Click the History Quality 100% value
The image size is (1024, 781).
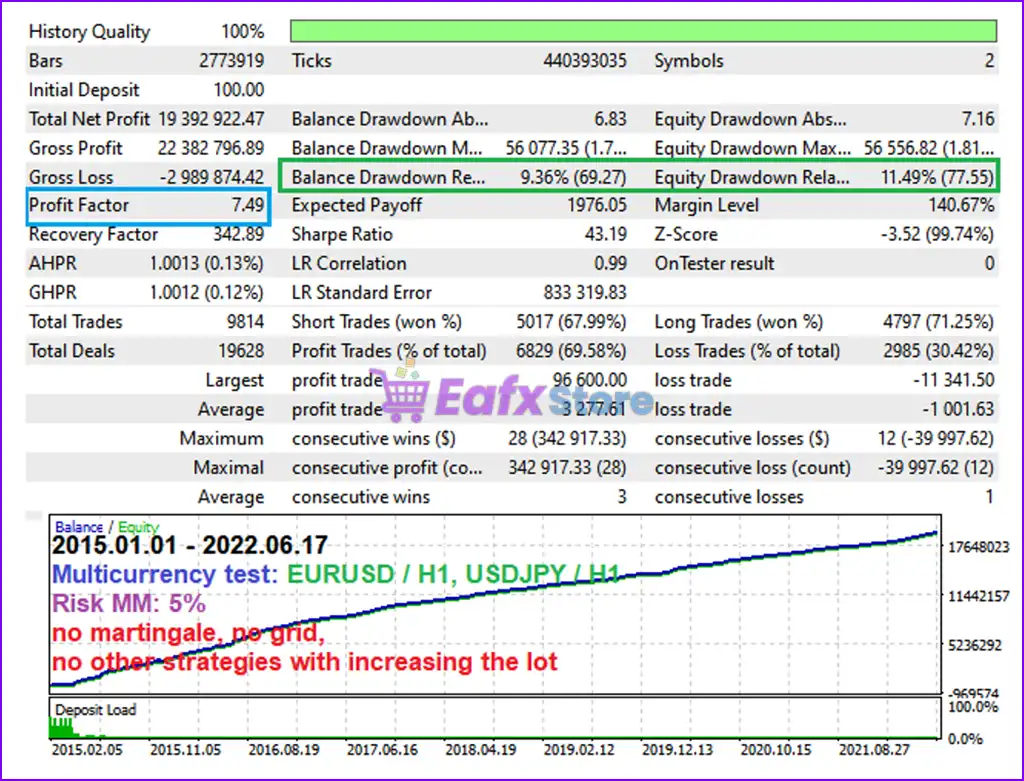pyautogui.click(x=242, y=31)
